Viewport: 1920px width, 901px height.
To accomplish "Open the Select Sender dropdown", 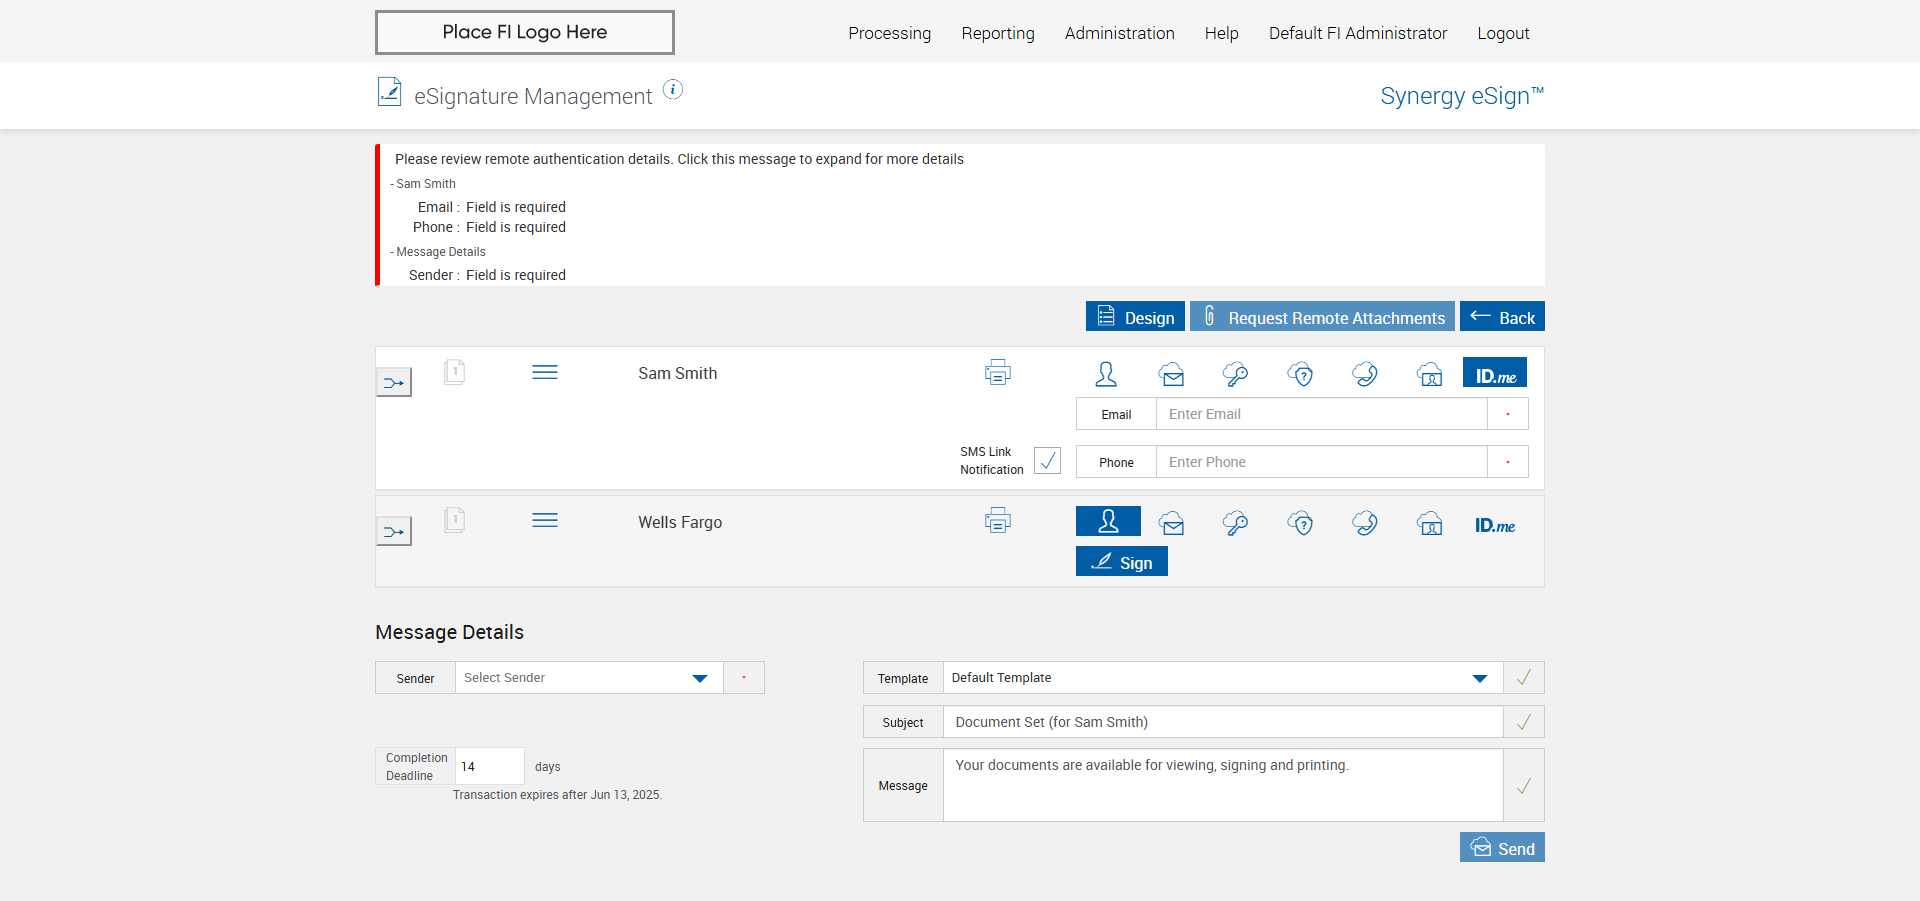I will (589, 678).
